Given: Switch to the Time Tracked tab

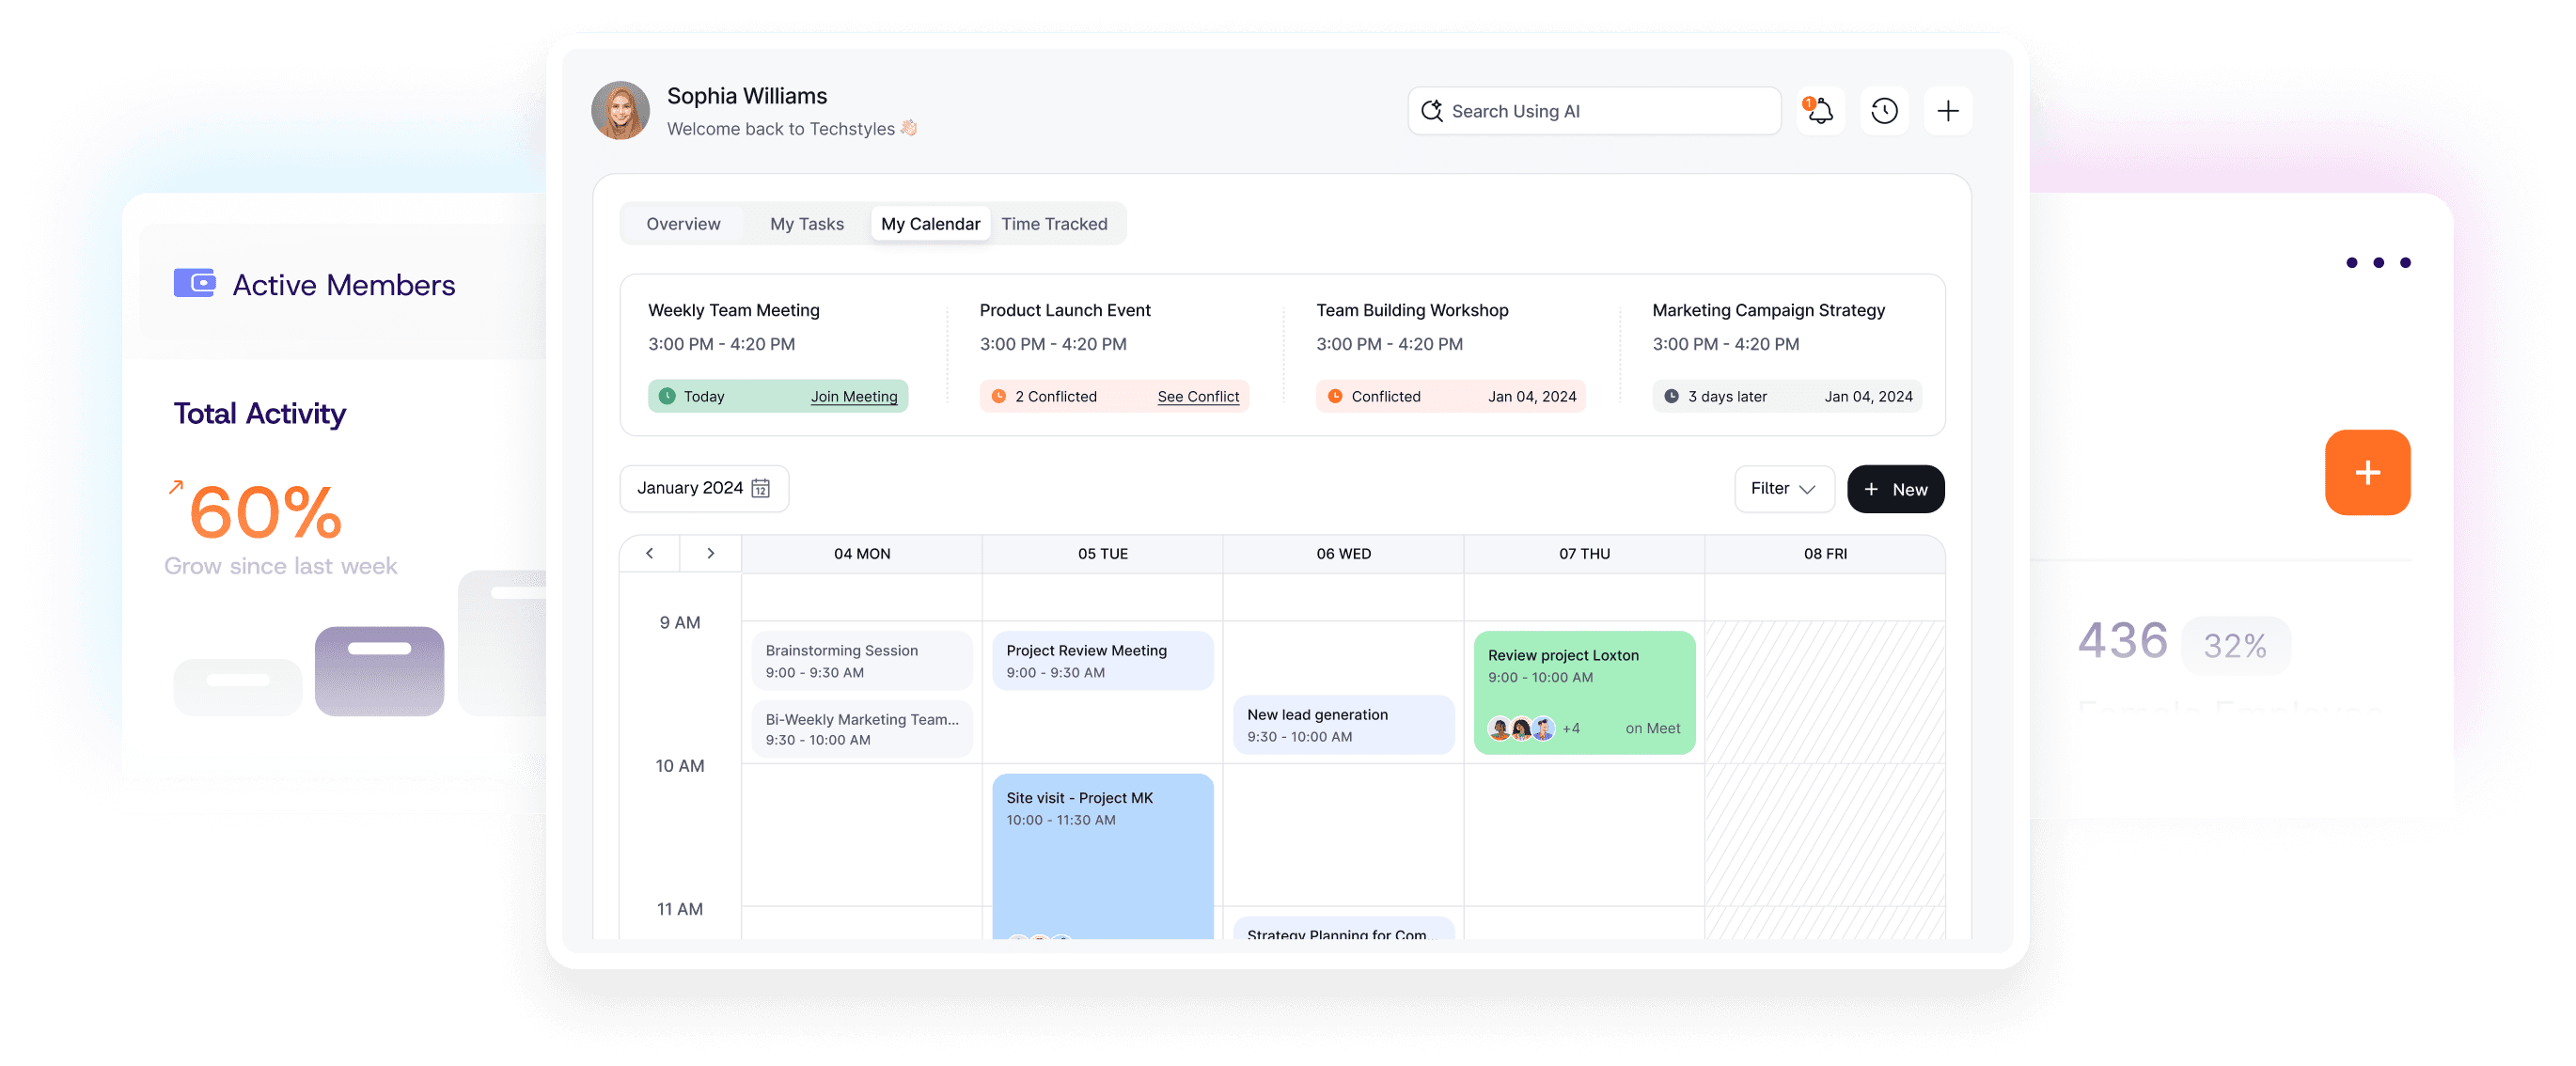Looking at the screenshot, I should pos(1054,224).
